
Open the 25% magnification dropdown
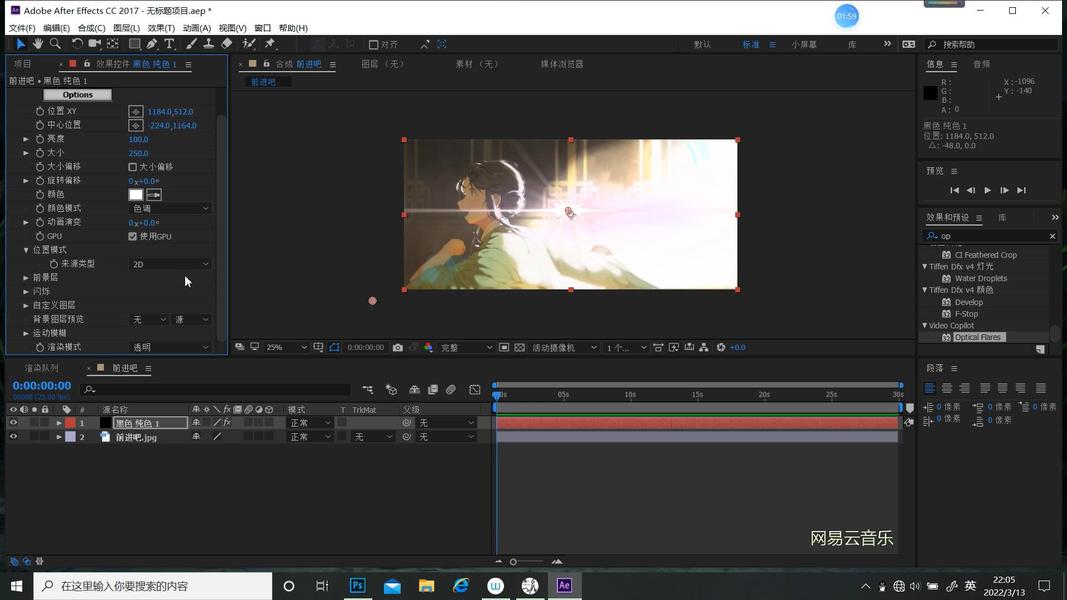(x=286, y=348)
